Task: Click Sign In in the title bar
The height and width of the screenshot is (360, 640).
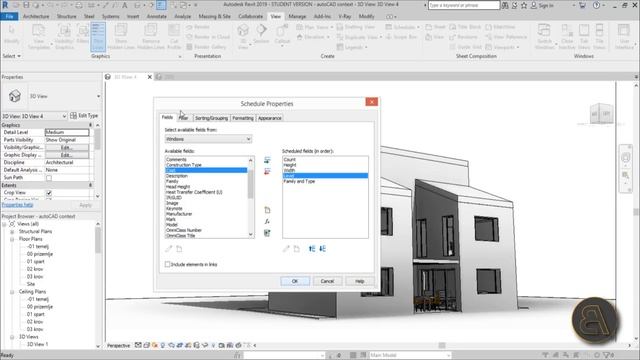Action: (542, 5)
